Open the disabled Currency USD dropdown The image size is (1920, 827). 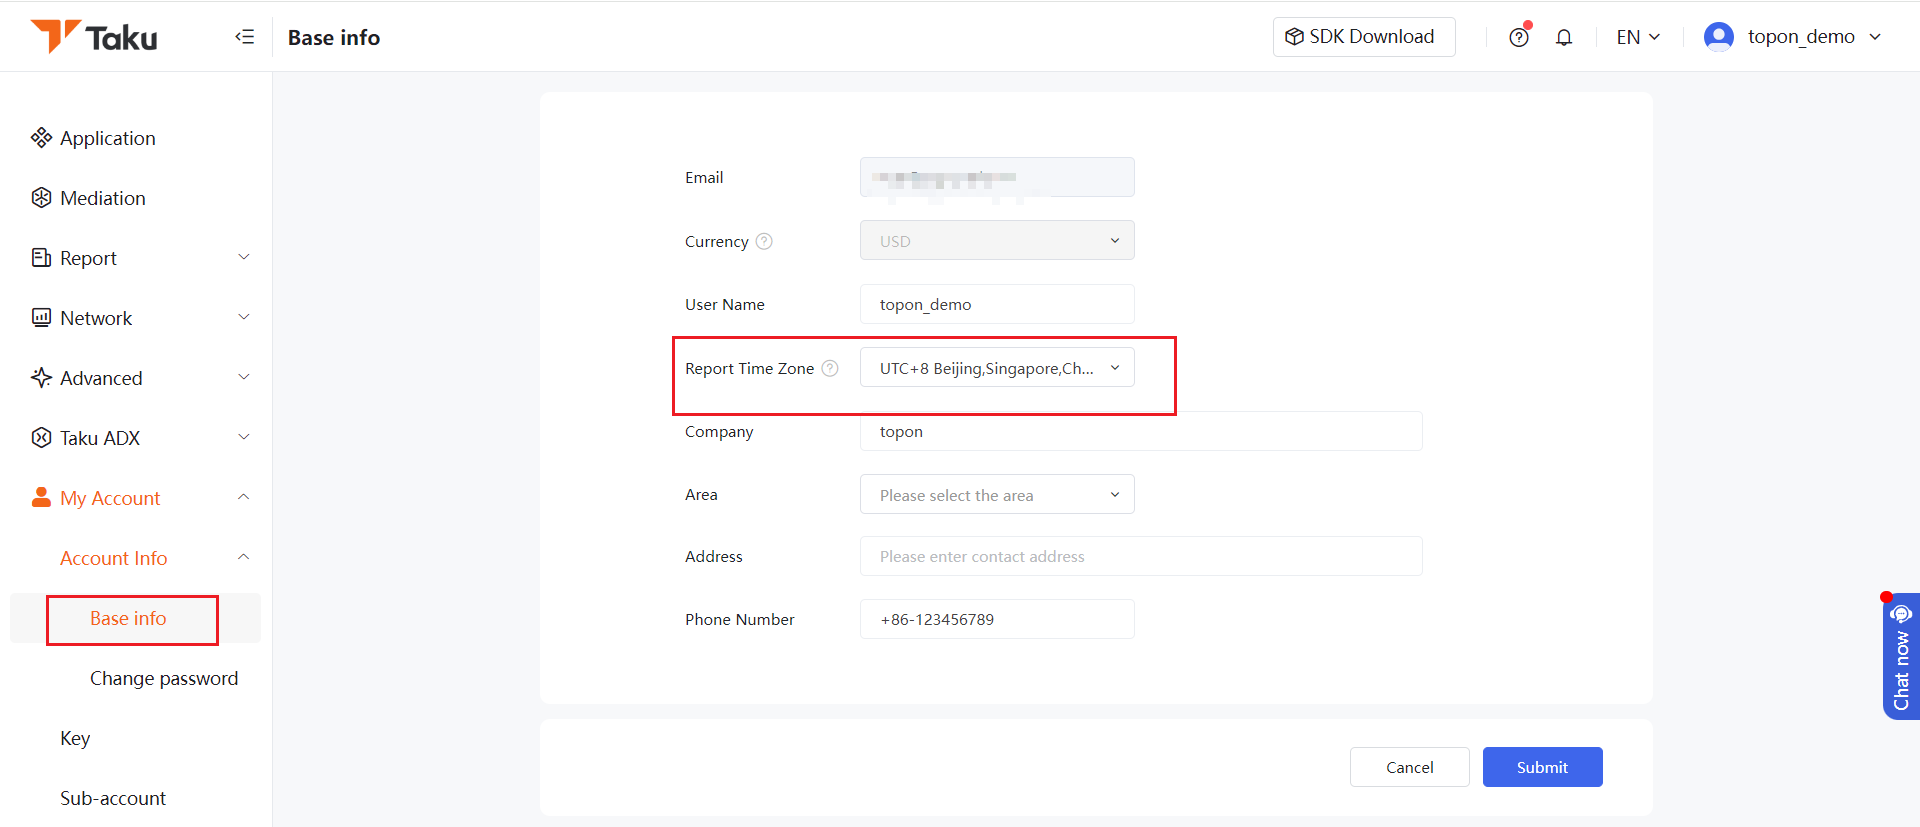(x=997, y=241)
